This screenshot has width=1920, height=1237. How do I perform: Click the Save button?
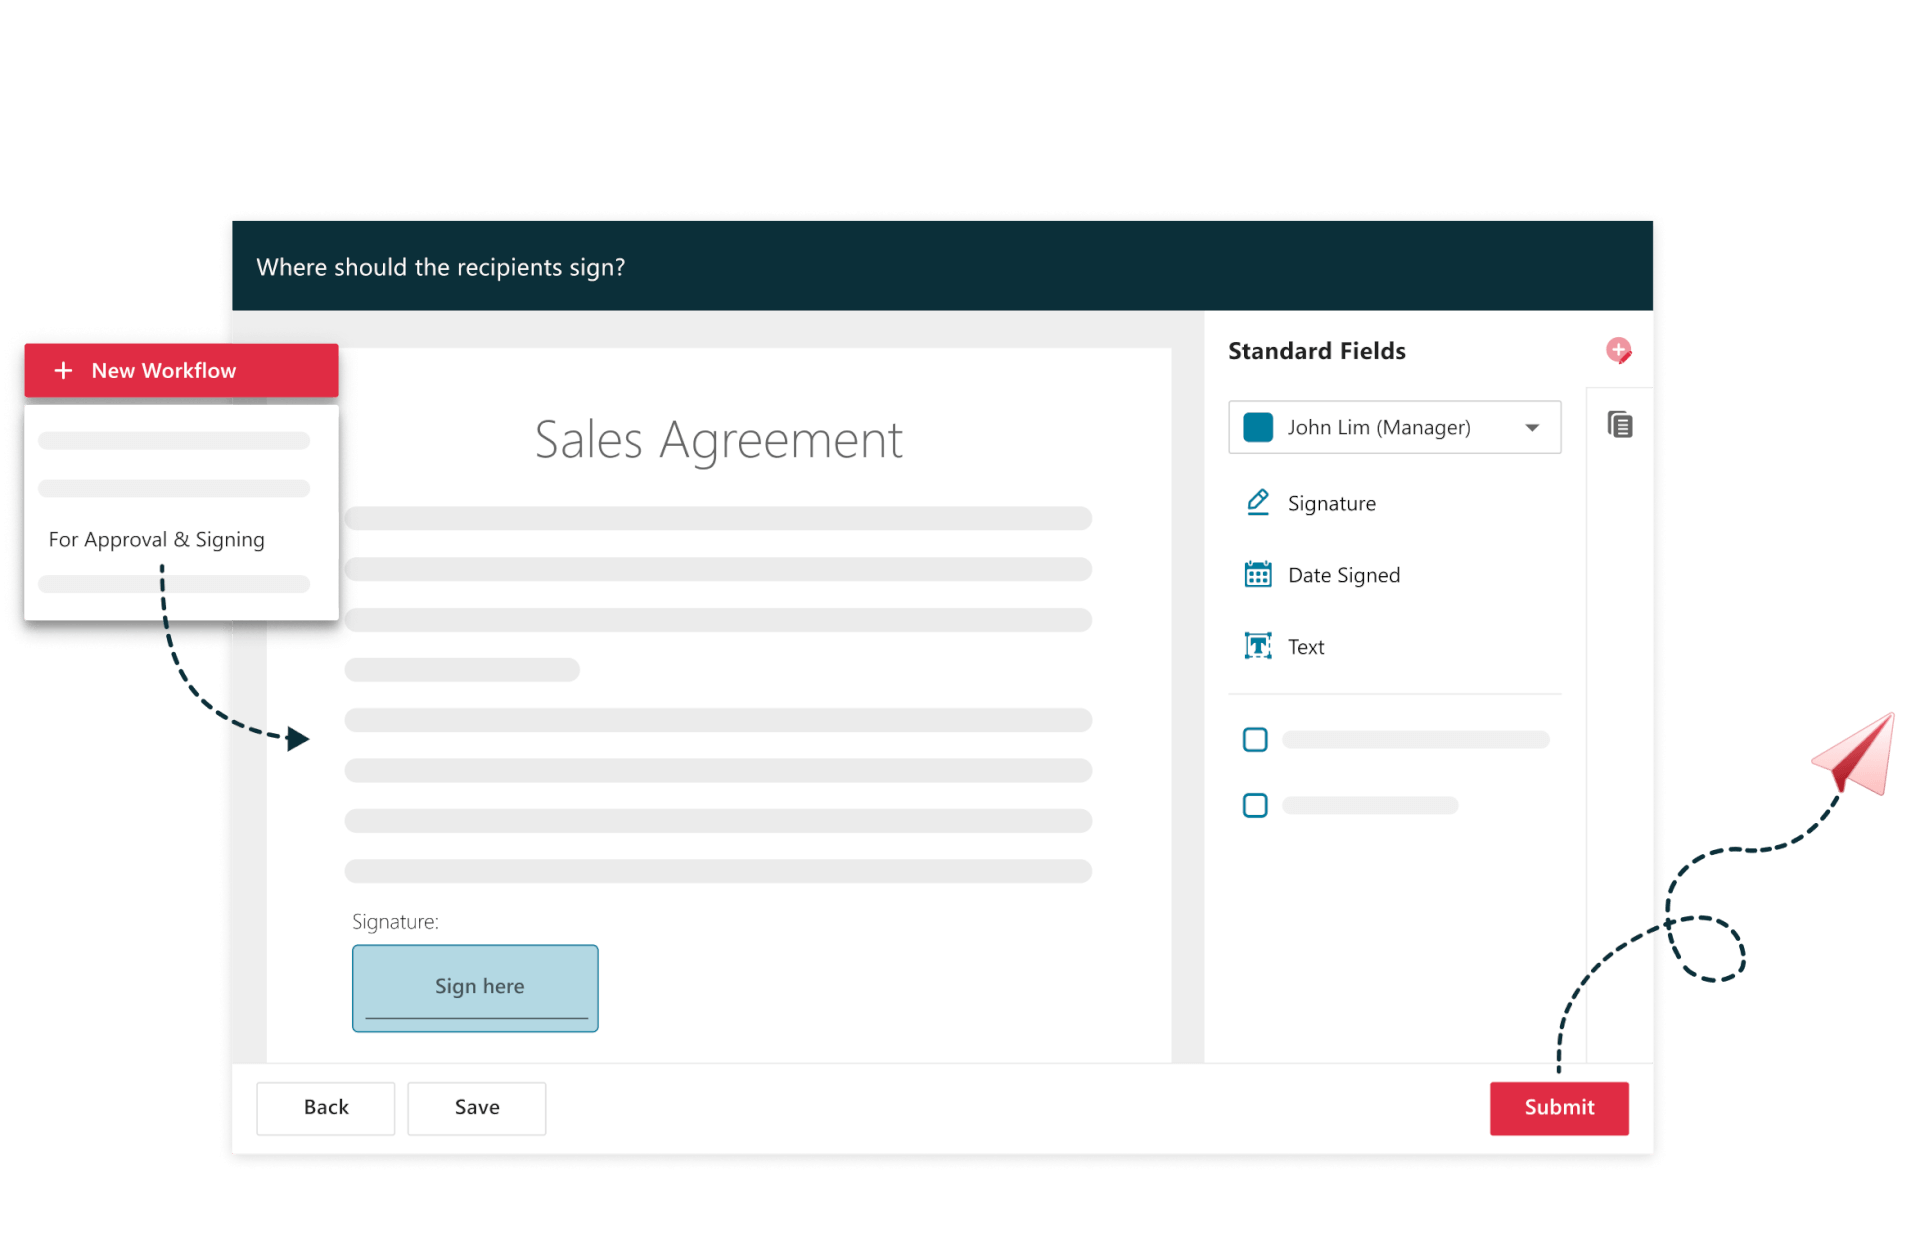476,1107
